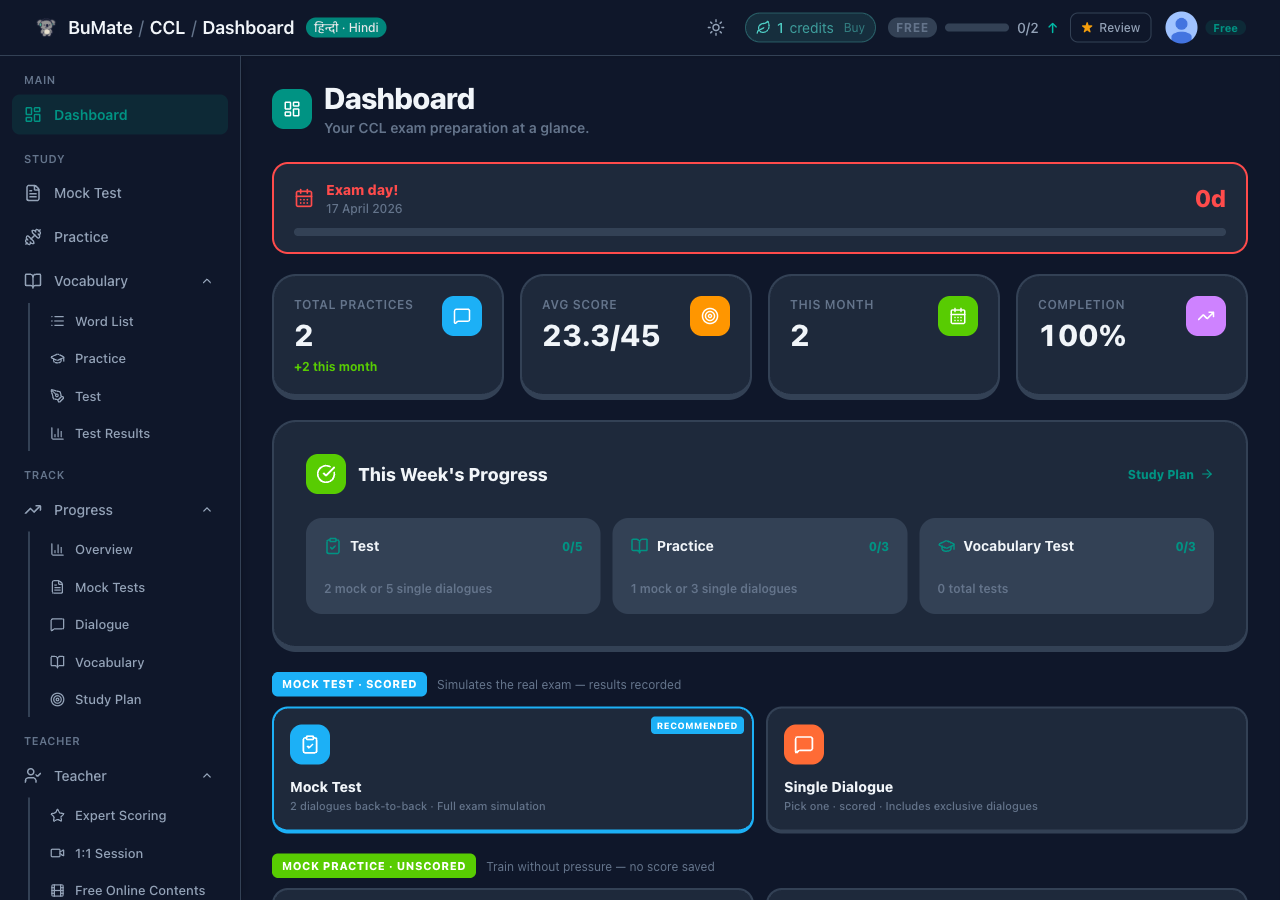Open Practice under Study in sidebar
This screenshot has height=900, width=1280.
(x=120, y=237)
